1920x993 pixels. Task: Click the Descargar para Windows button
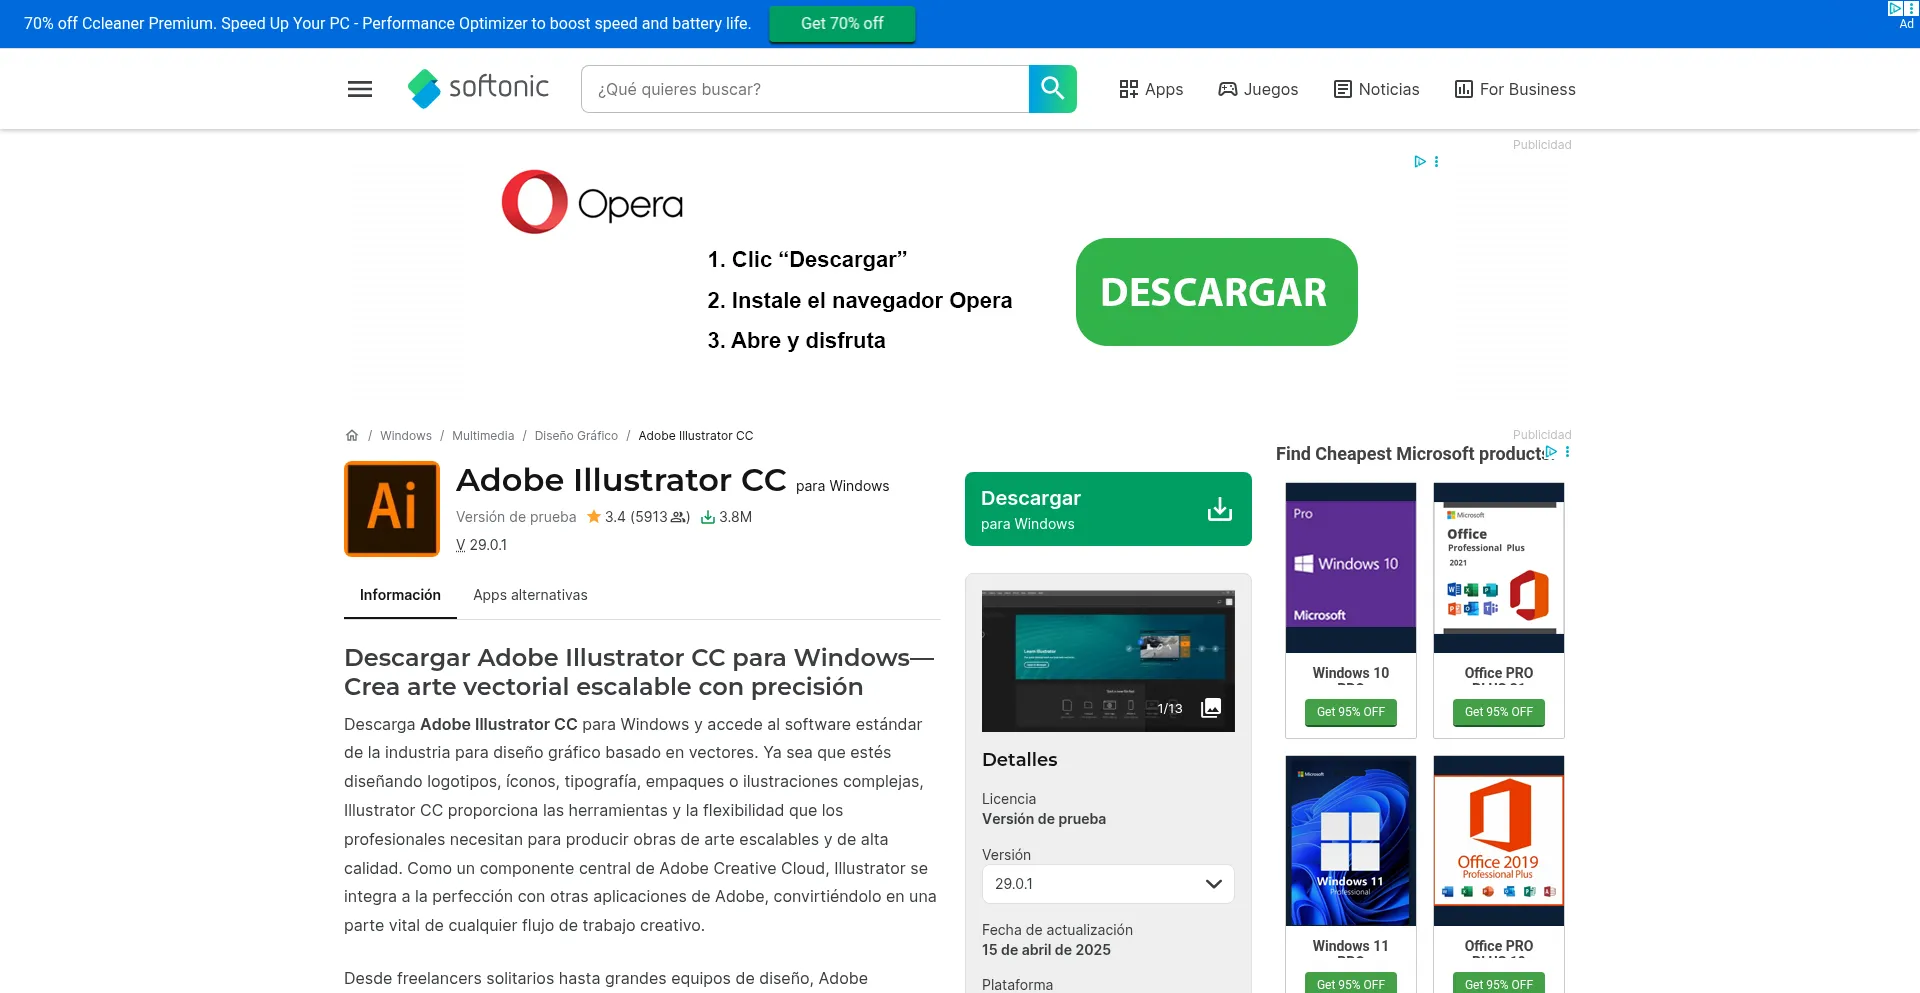pyautogui.click(x=1107, y=509)
